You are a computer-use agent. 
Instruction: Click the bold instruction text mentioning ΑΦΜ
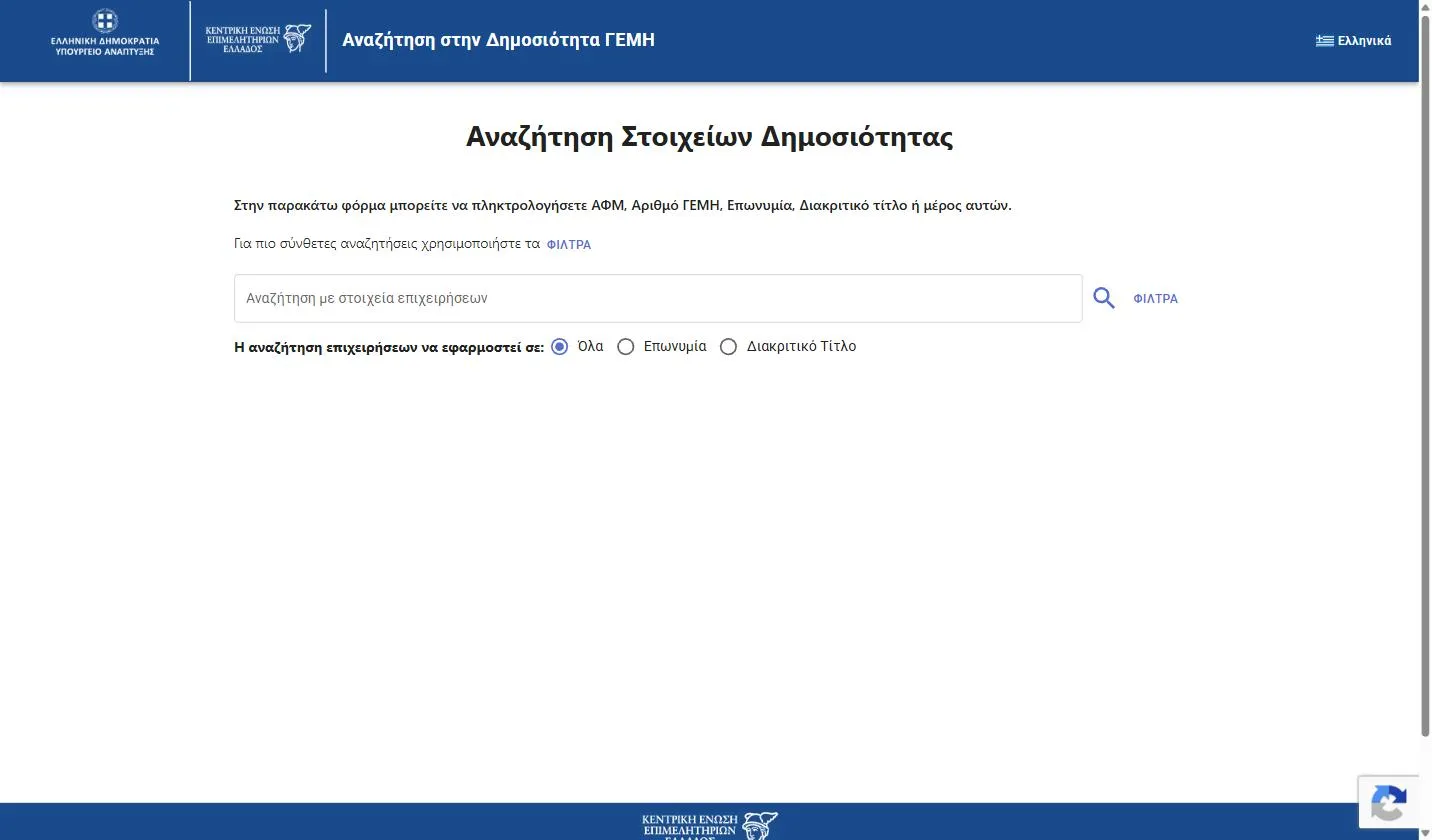(623, 206)
